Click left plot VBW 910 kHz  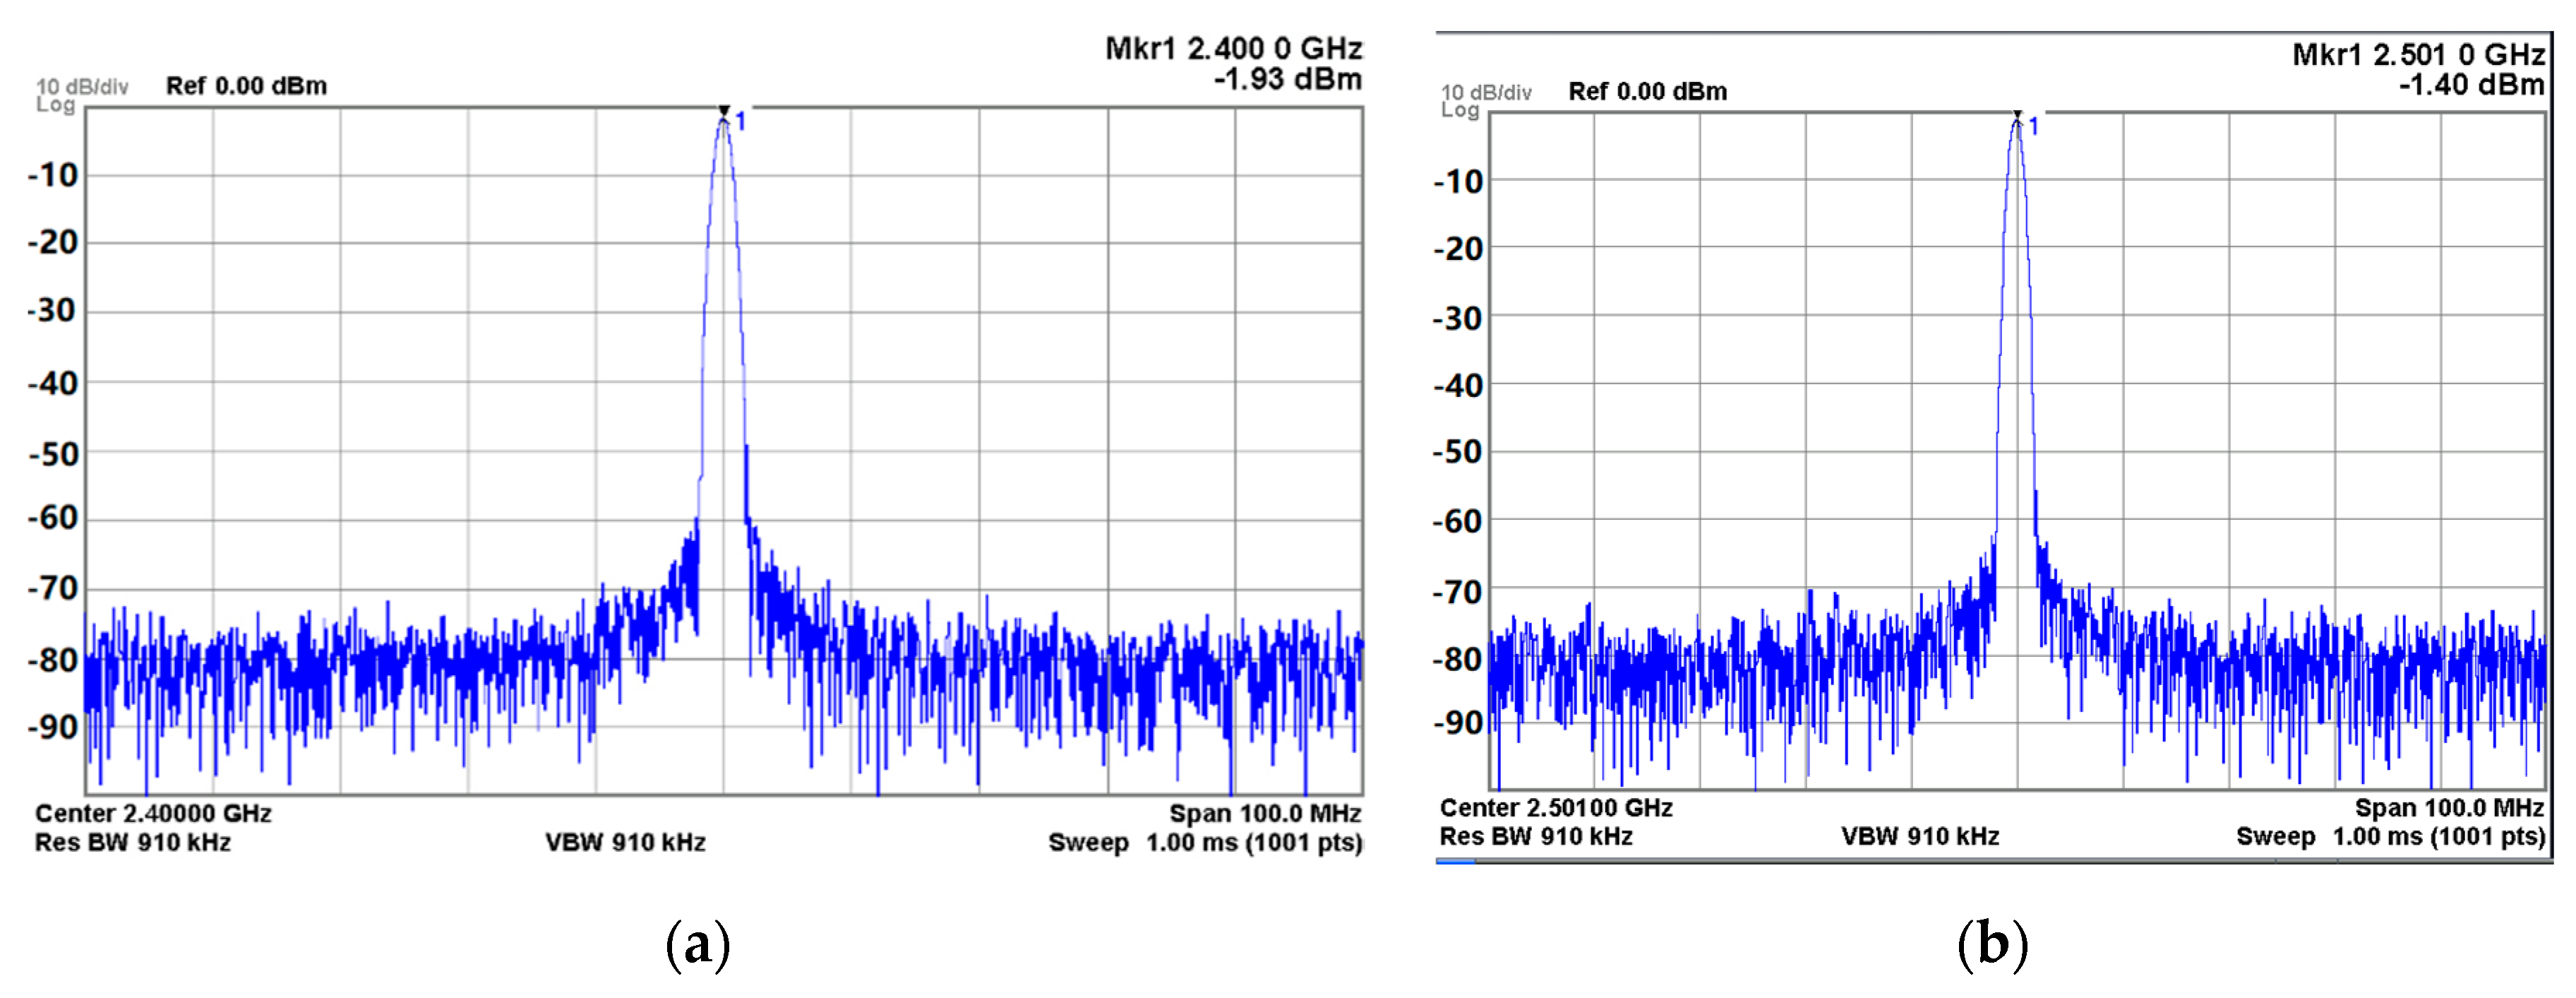click(x=625, y=842)
